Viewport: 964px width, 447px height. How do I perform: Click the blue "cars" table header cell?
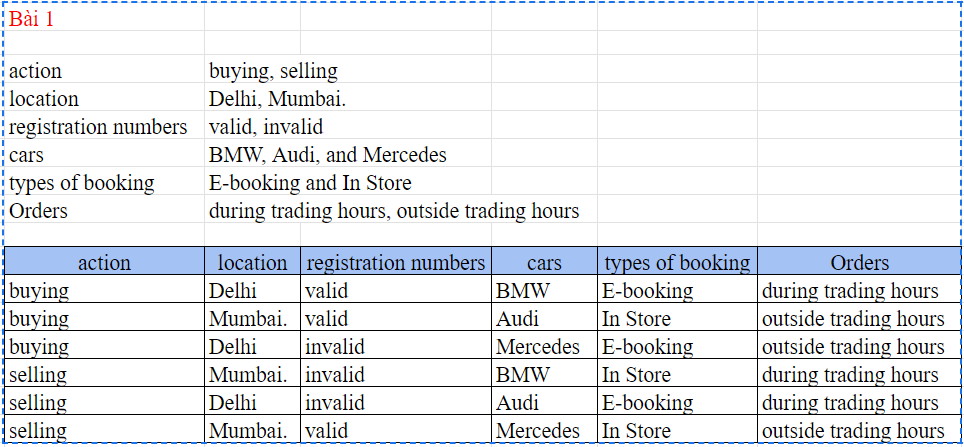click(544, 262)
